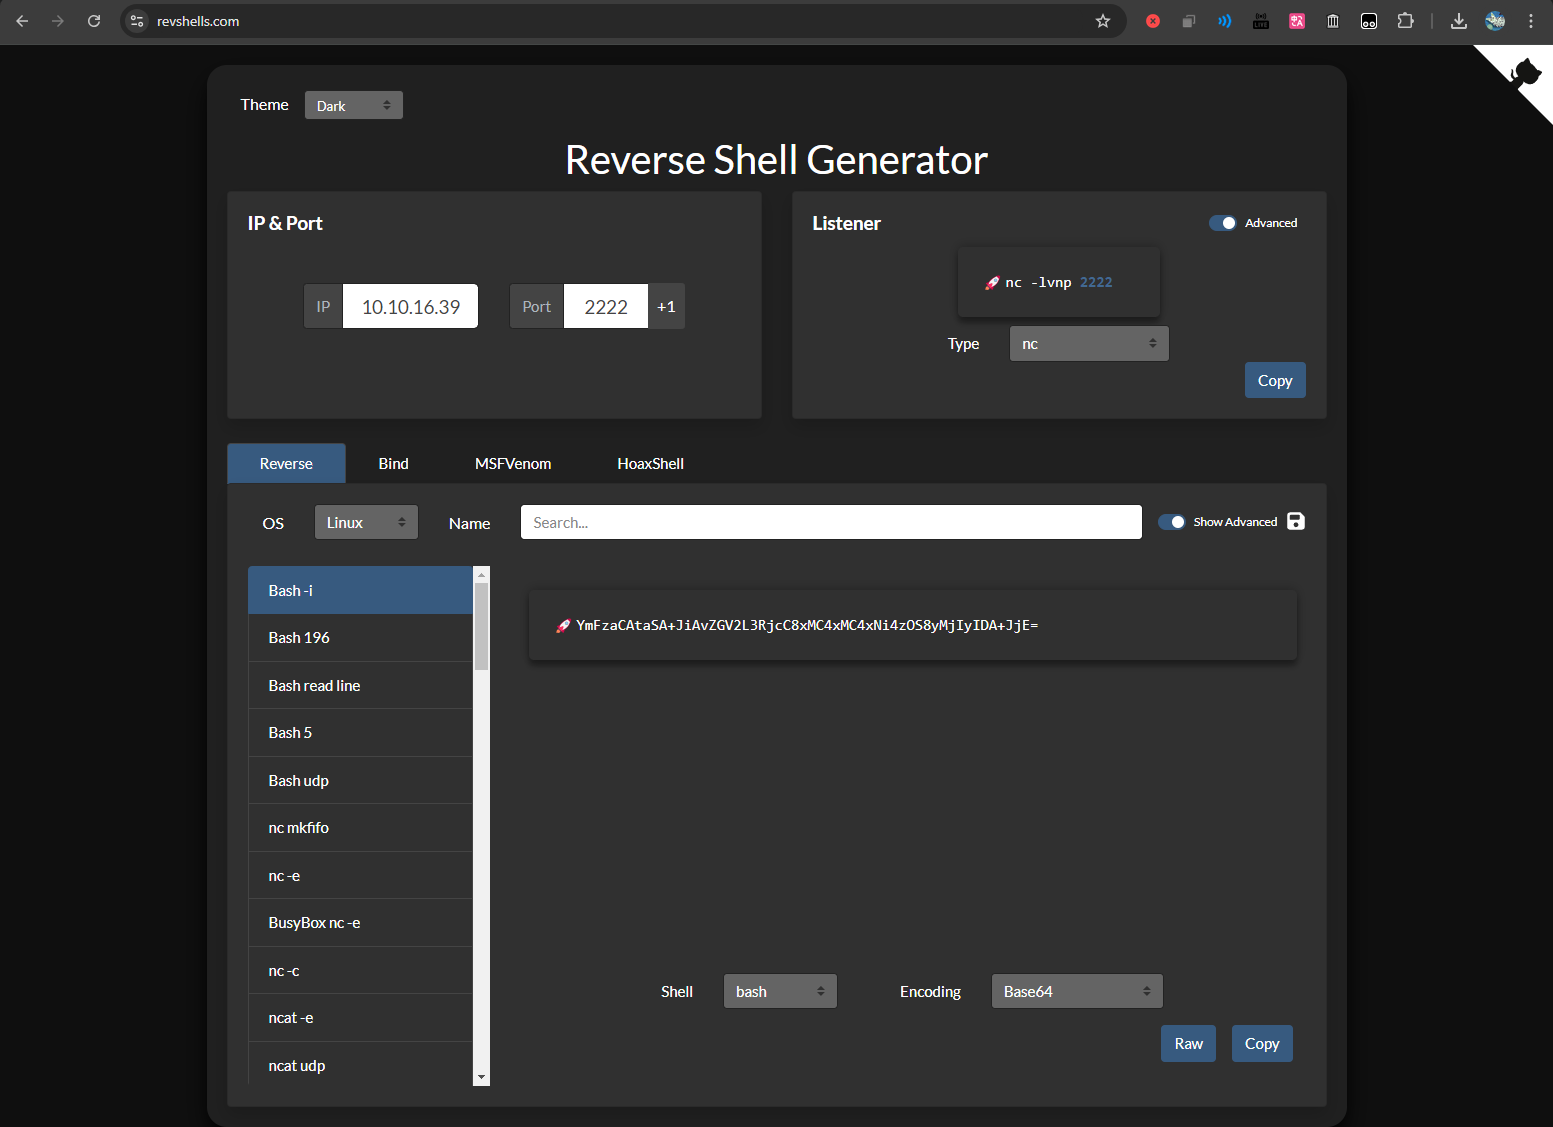1553x1127 pixels.
Task: Switch to the Reverse tab
Action: [x=286, y=464]
